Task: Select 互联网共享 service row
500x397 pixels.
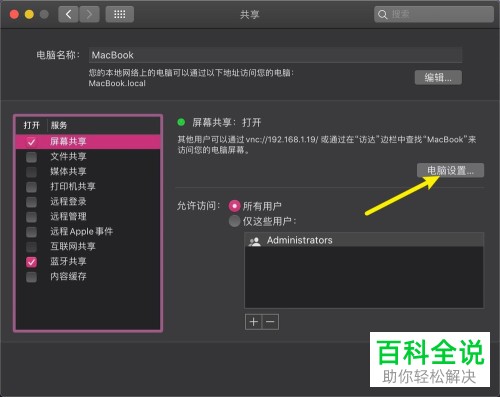Action: pyautogui.click(x=88, y=247)
